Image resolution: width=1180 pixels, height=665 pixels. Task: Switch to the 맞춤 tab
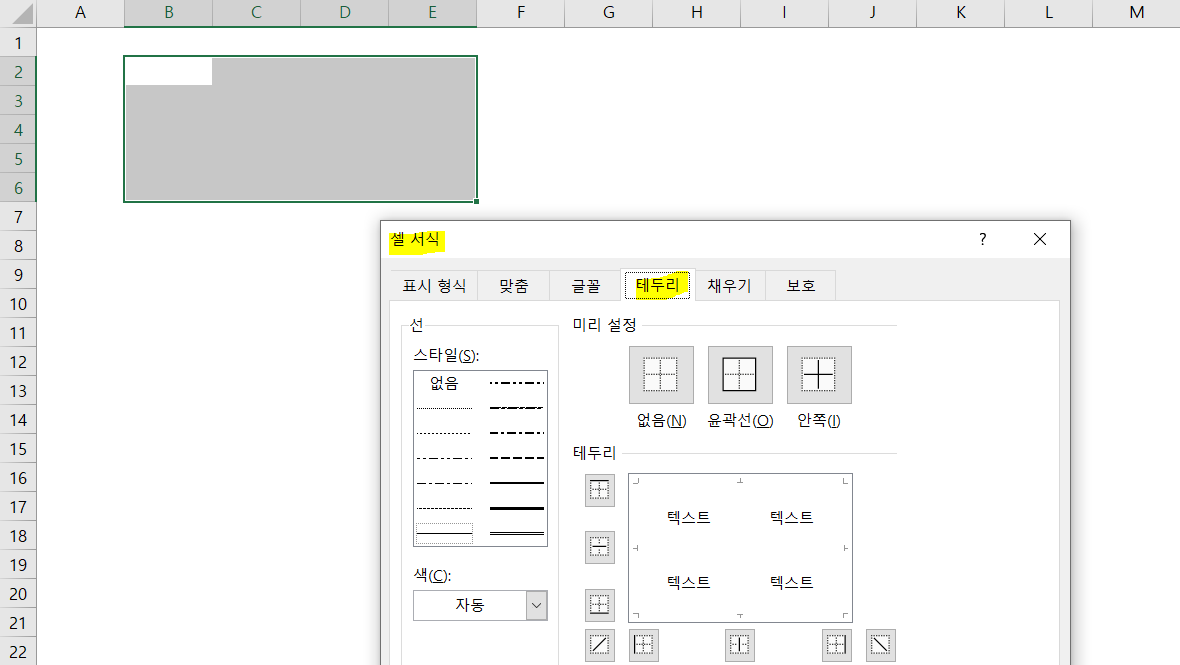(x=513, y=286)
